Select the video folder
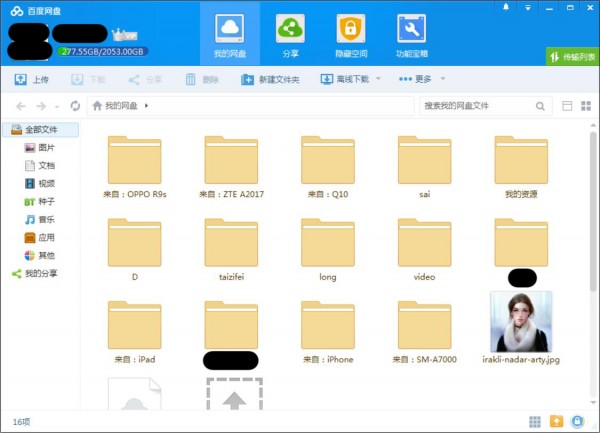 (x=425, y=250)
